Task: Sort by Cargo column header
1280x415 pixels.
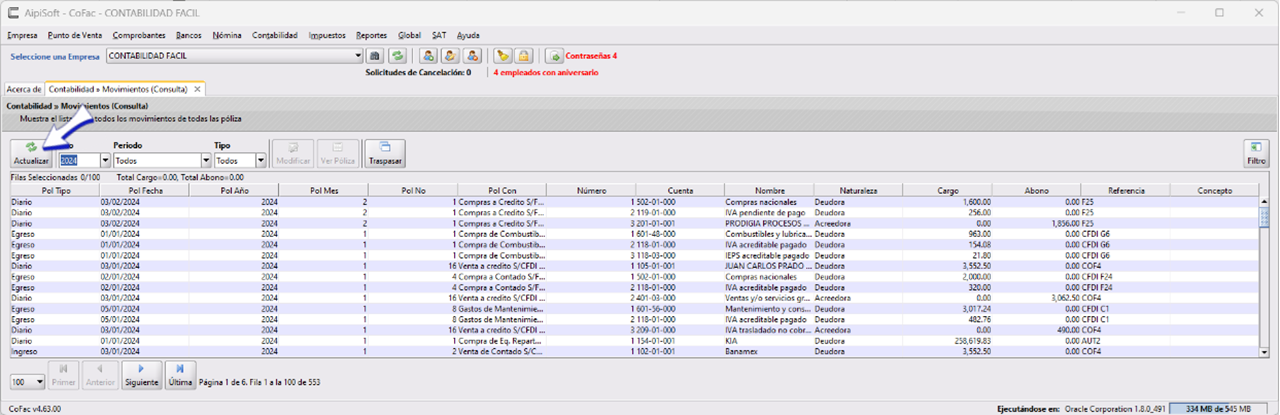Action: click(947, 189)
